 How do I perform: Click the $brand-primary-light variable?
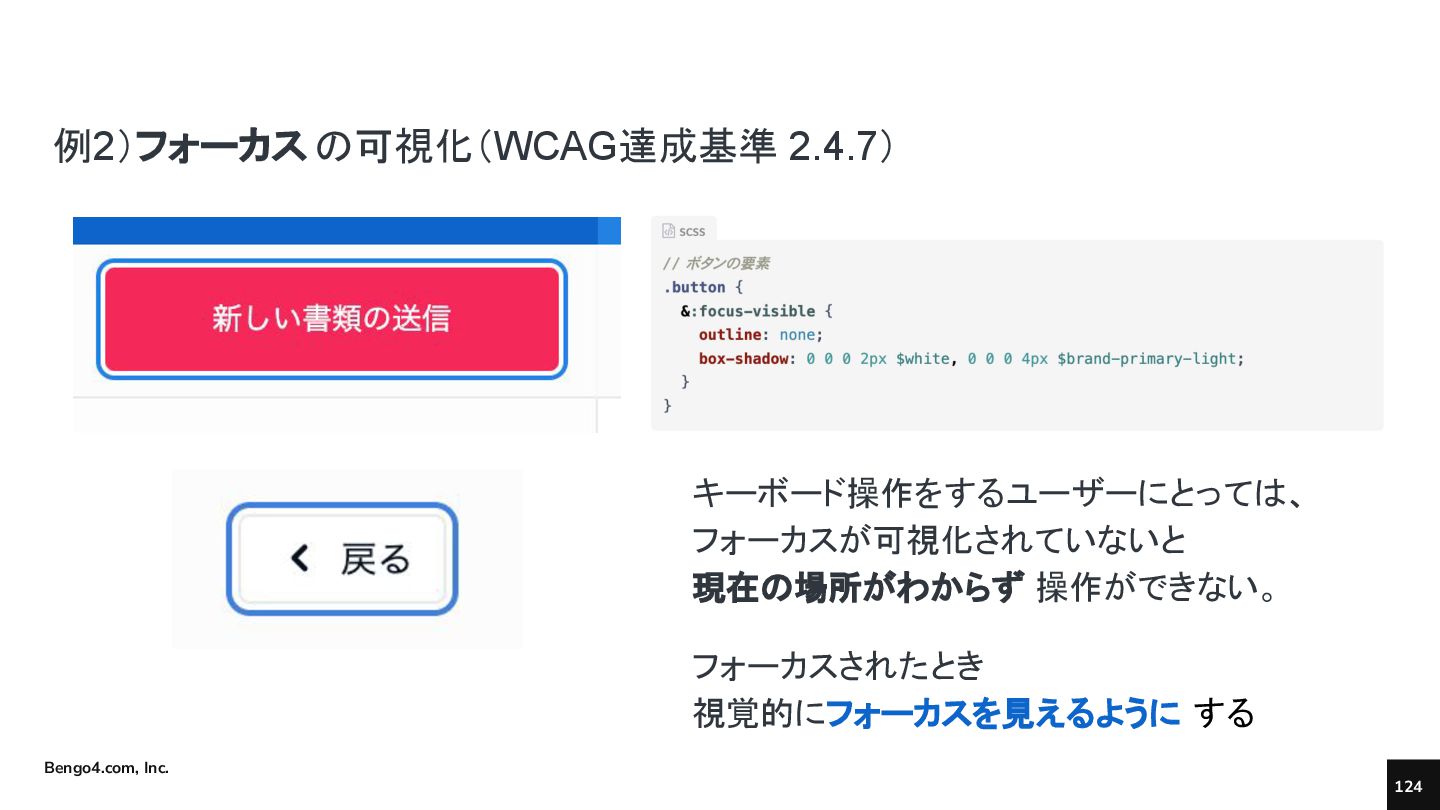(x=1147, y=358)
